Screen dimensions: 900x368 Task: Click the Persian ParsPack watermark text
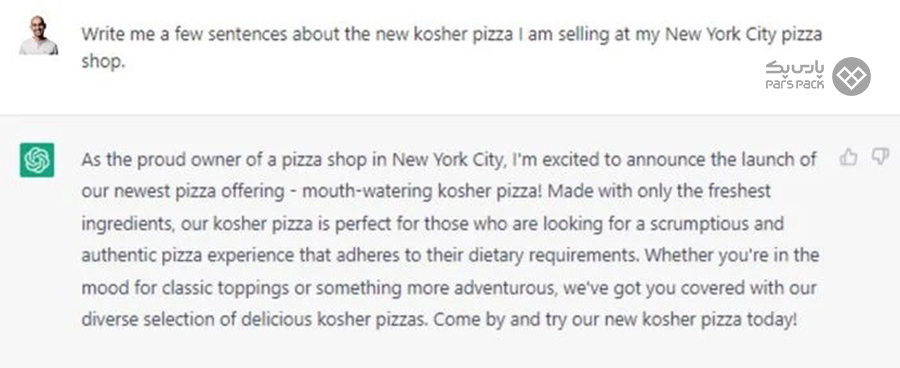796,69
